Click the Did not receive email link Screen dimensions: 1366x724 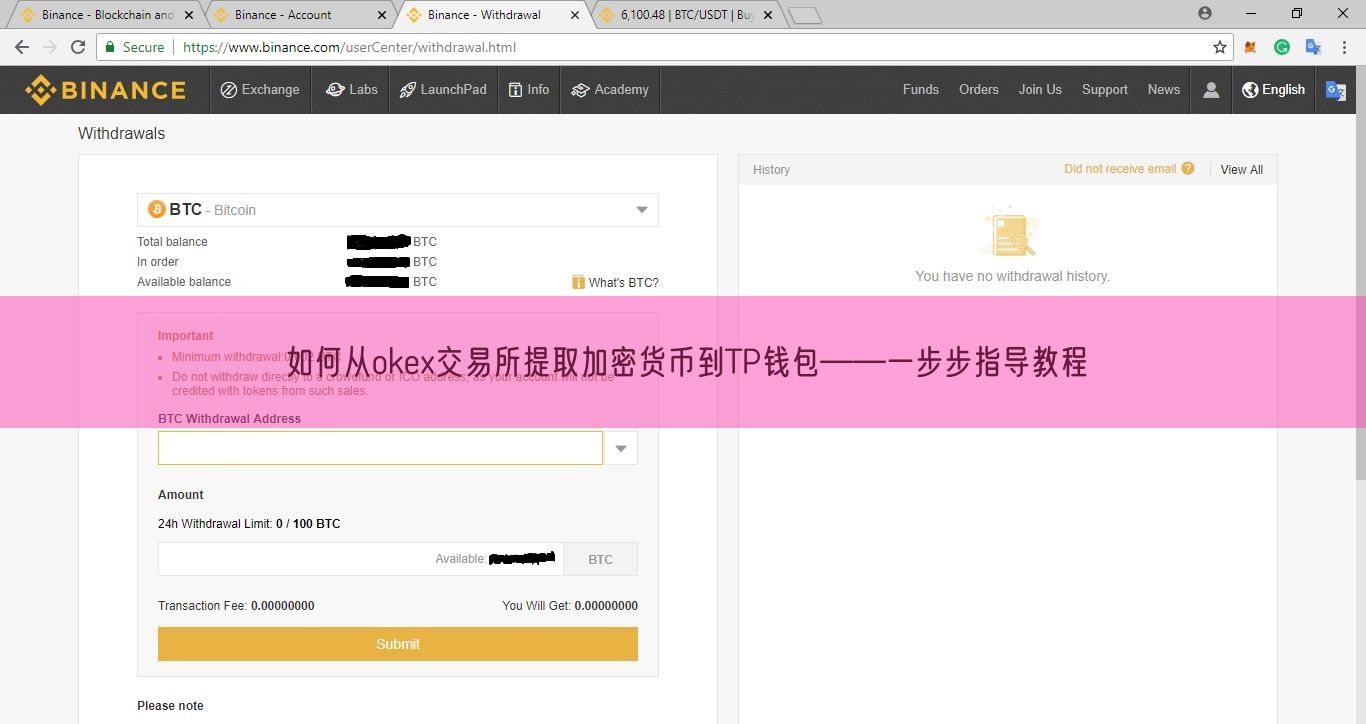pos(1120,169)
